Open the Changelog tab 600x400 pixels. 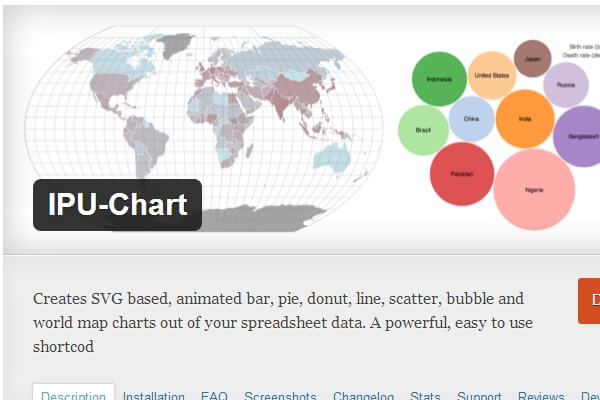364,395
